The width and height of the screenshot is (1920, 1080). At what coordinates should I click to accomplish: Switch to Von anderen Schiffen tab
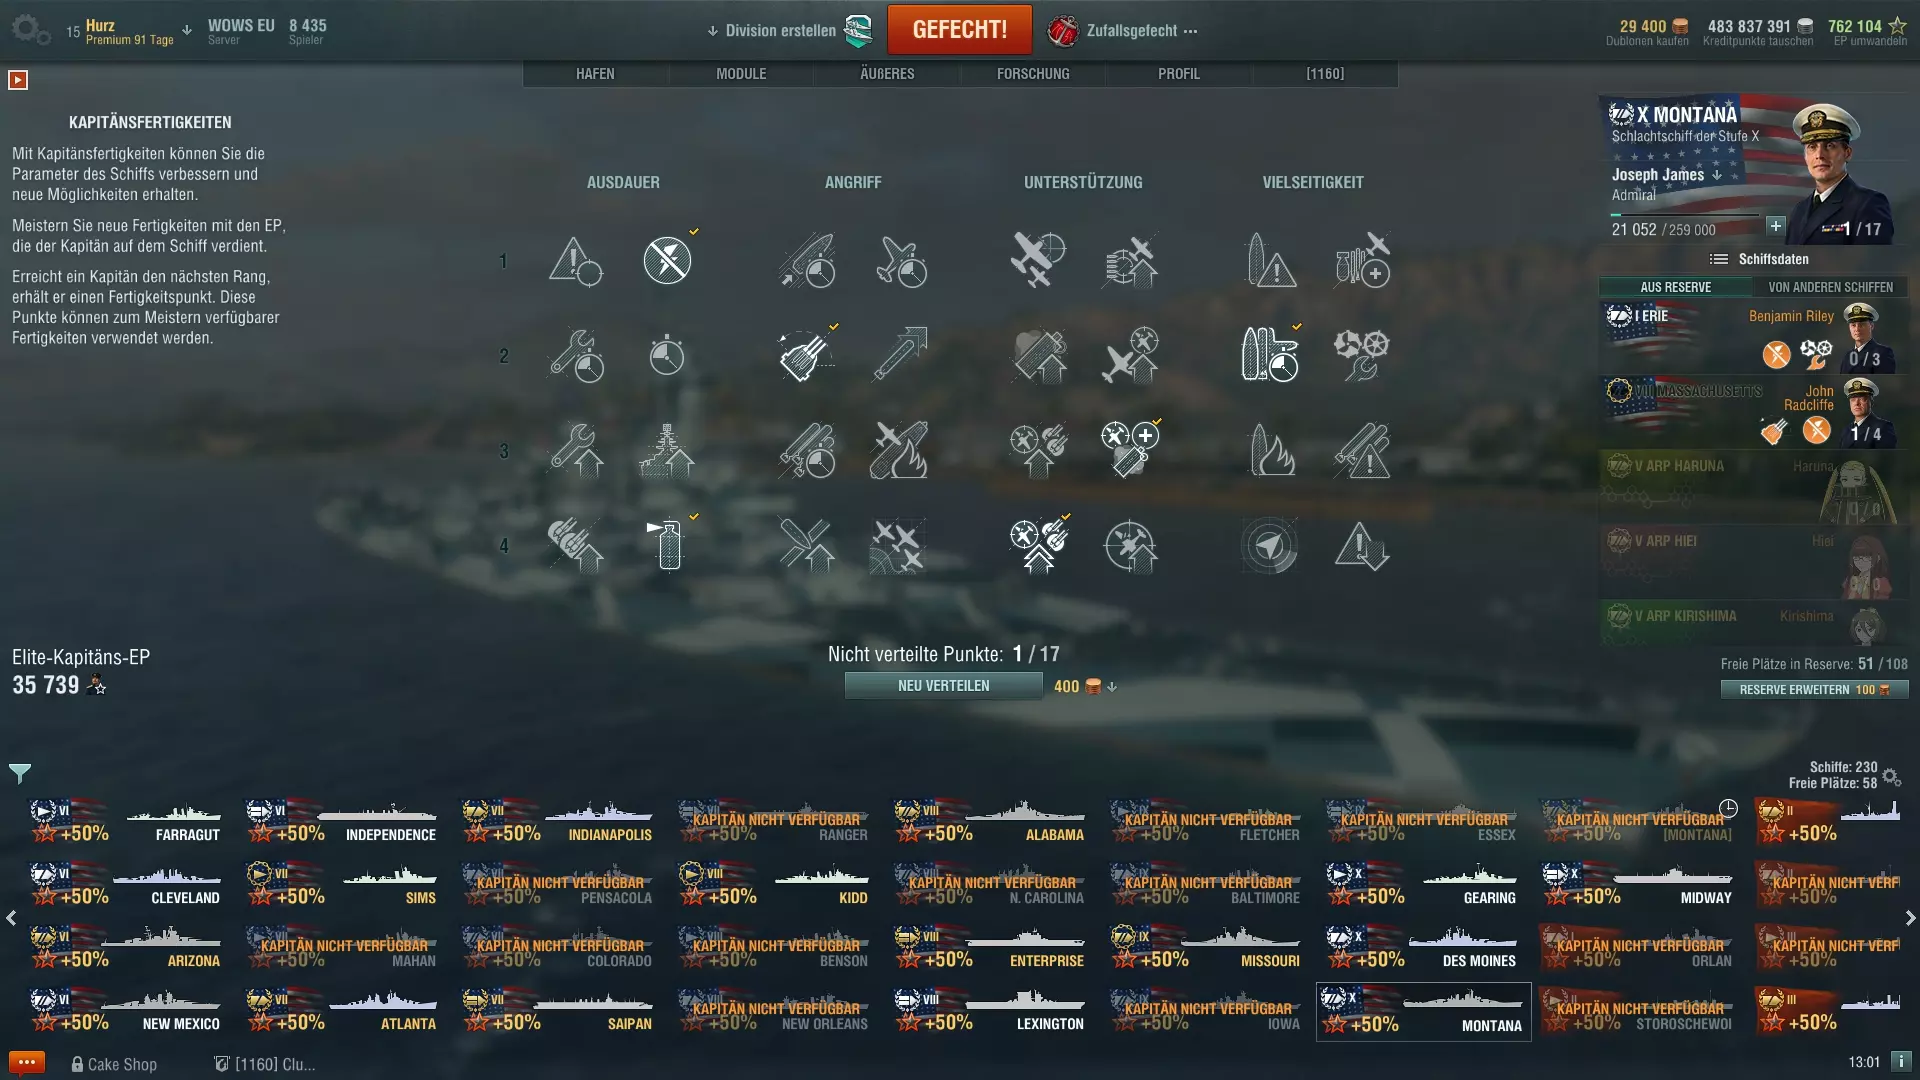1830,287
